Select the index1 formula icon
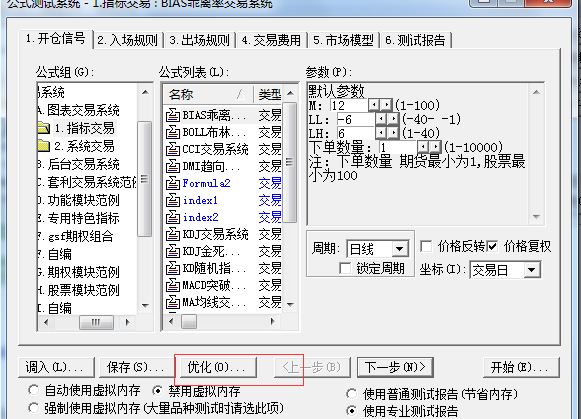 pyautogui.click(x=173, y=200)
